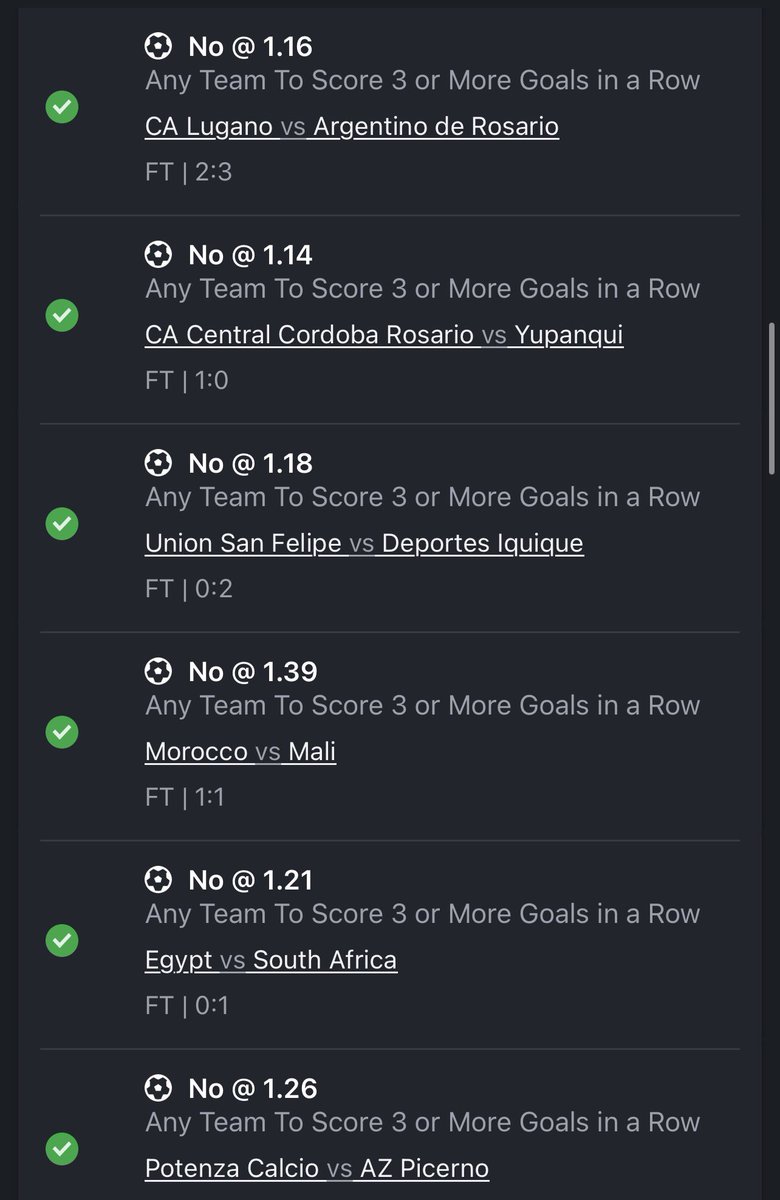Screen dimensions: 780x1200
Task: Open Union San Felipe vs Deportes Iquique match
Action: click(364, 543)
